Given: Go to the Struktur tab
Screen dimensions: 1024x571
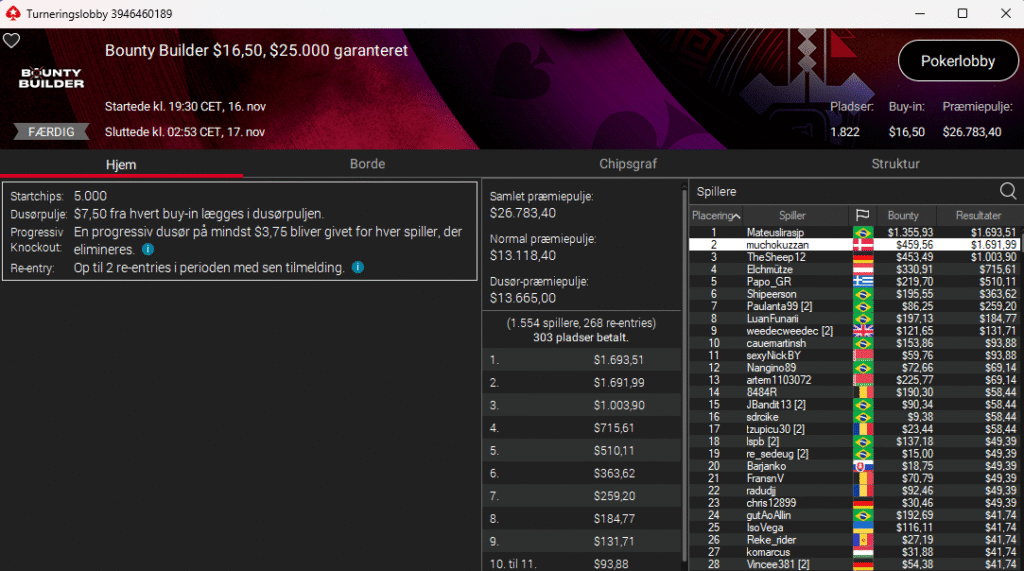Looking at the screenshot, I should (x=895, y=164).
